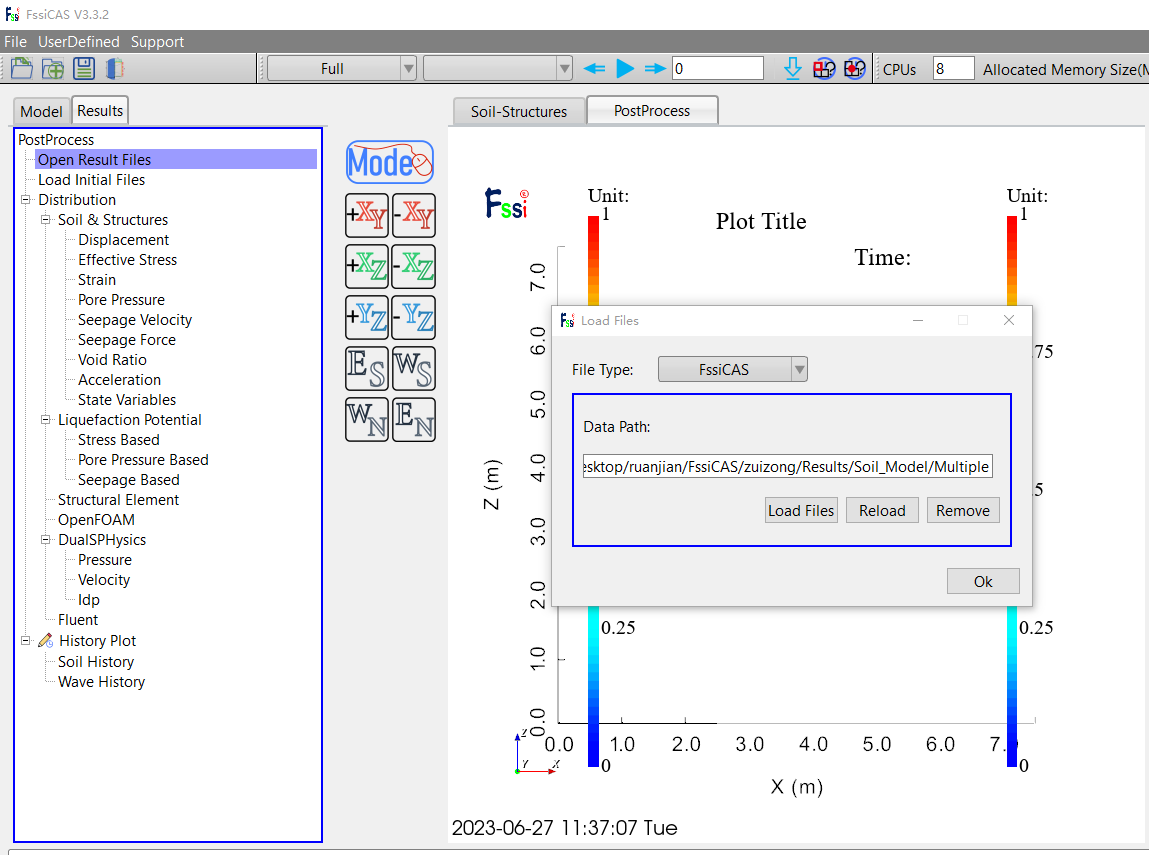
Task: Open the Full display mode dropdown
Action: [341, 68]
